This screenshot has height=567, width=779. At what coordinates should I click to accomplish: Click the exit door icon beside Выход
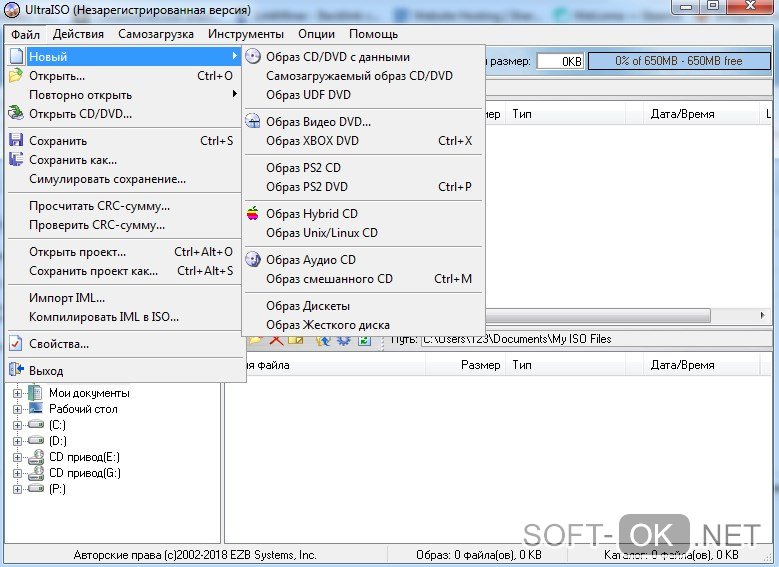click(x=16, y=370)
